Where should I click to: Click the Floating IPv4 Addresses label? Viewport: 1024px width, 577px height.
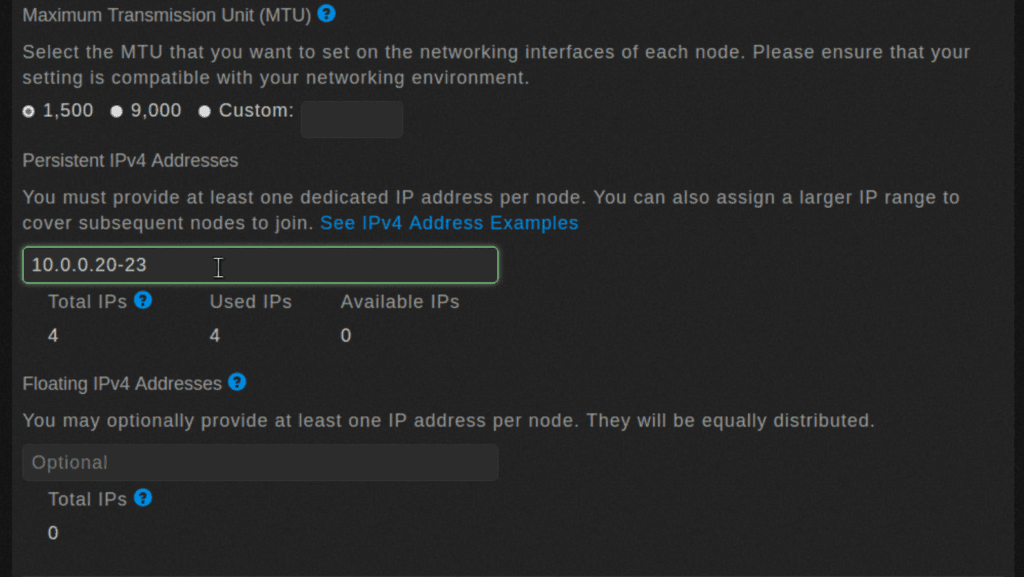point(122,383)
